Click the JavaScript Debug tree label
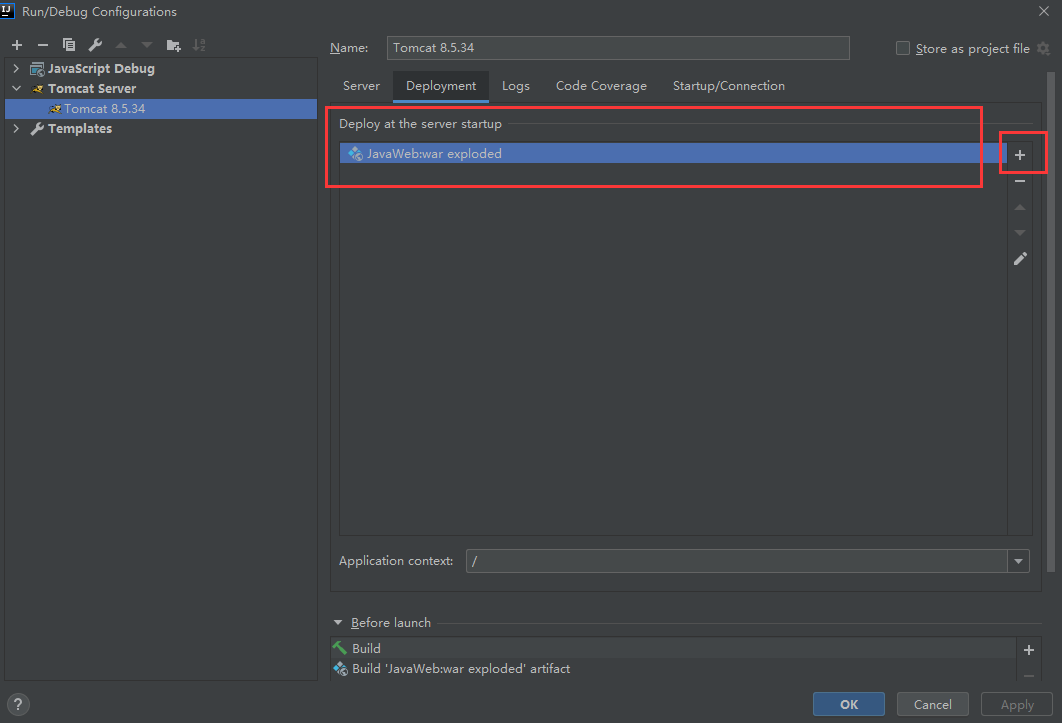Viewport: 1062px width, 723px height. click(101, 69)
